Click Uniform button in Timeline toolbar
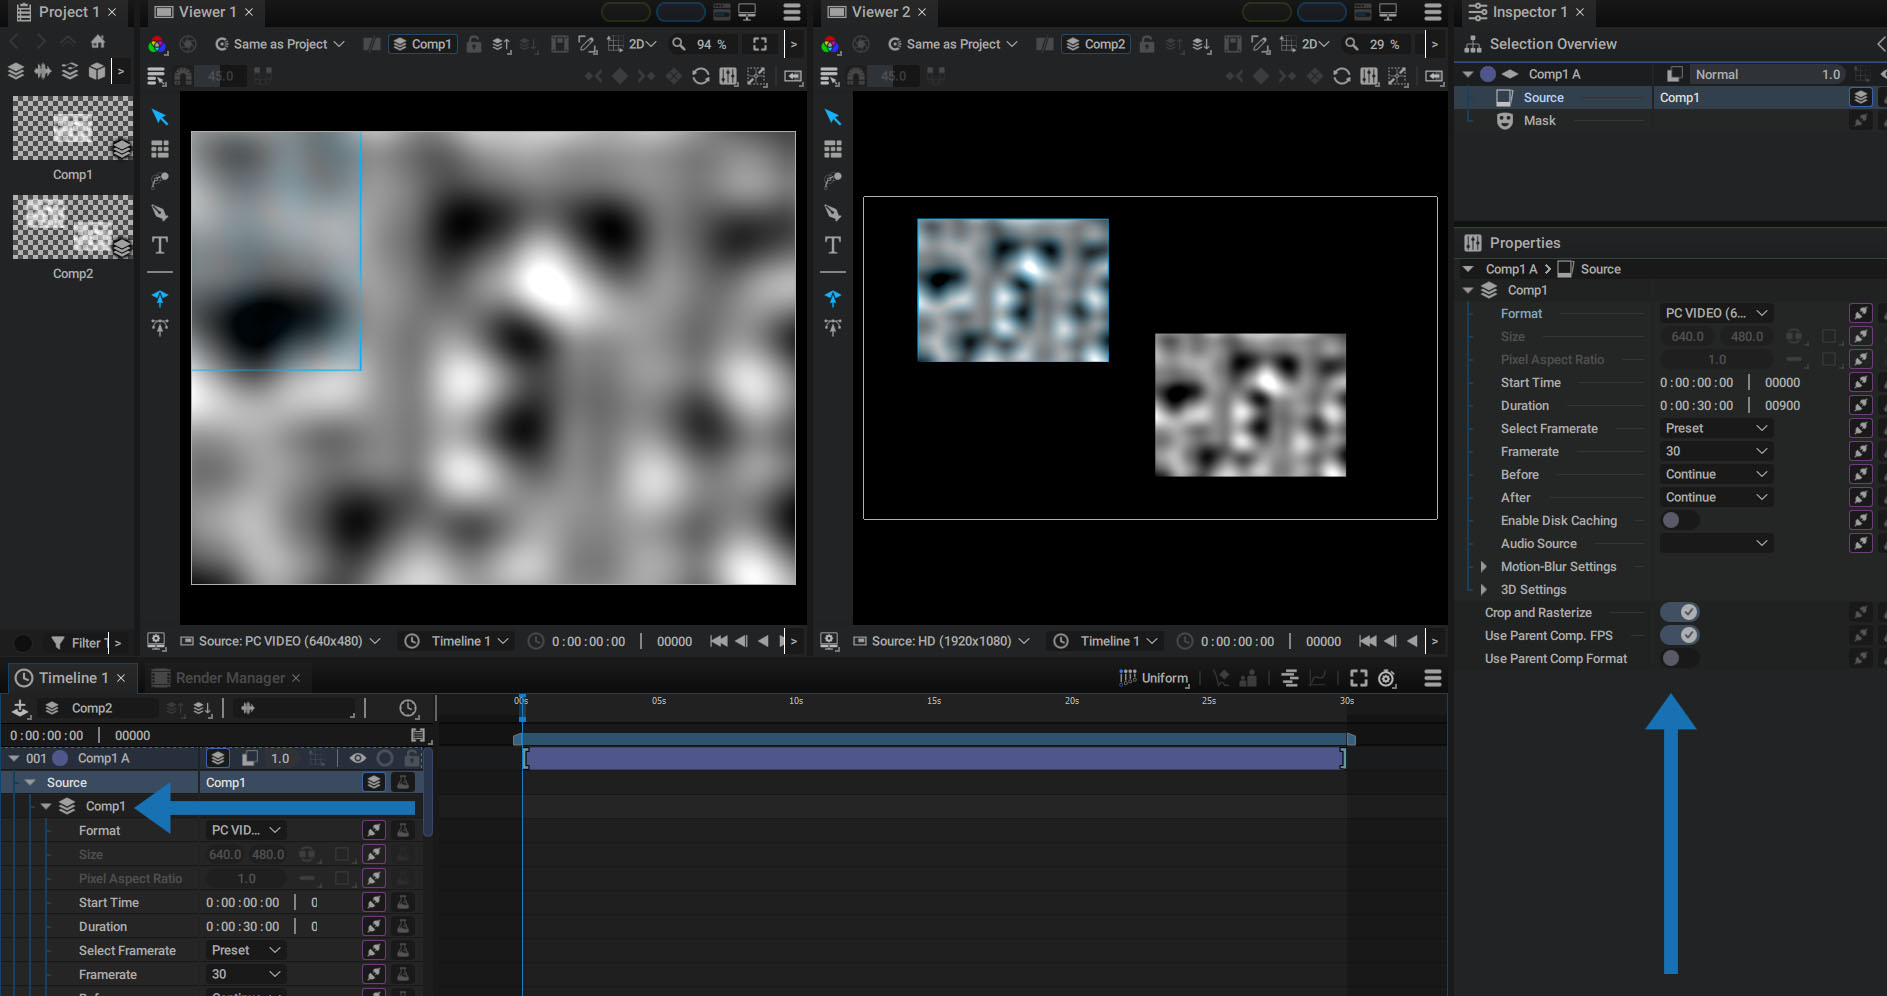Viewport: 1887px width, 996px height. pyautogui.click(x=1153, y=678)
